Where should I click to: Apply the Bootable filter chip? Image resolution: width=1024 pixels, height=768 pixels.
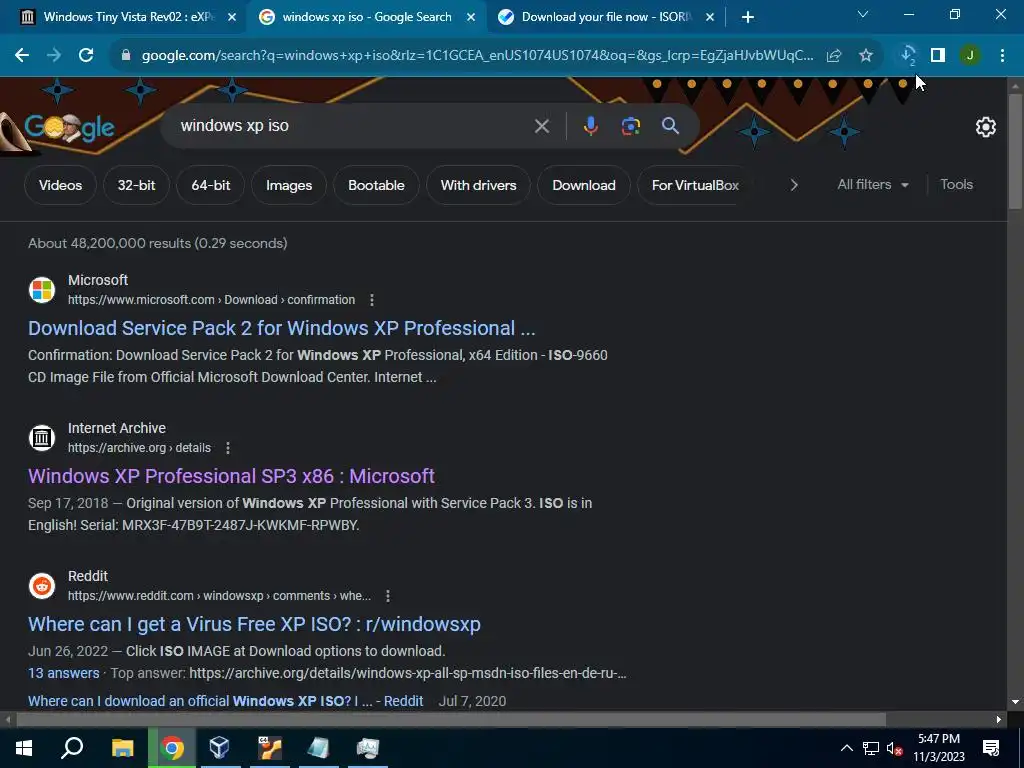click(x=376, y=185)
